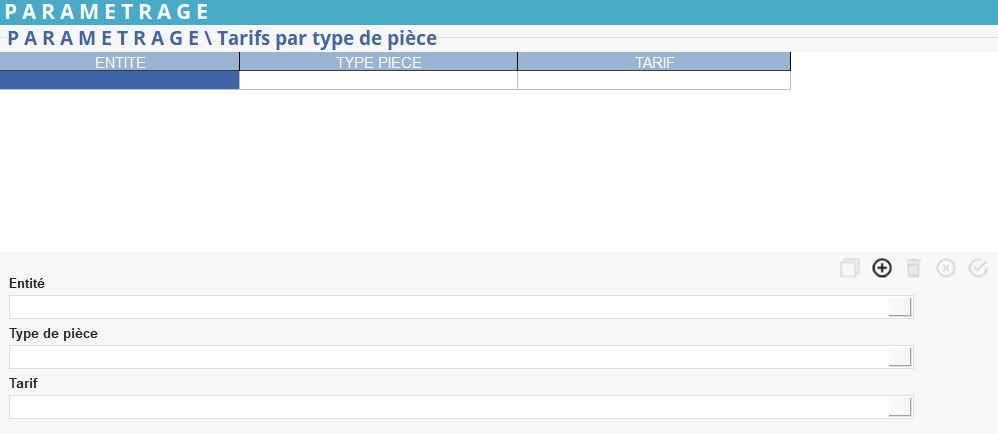Select the empty TARIF cell in first row

point(654,81)
